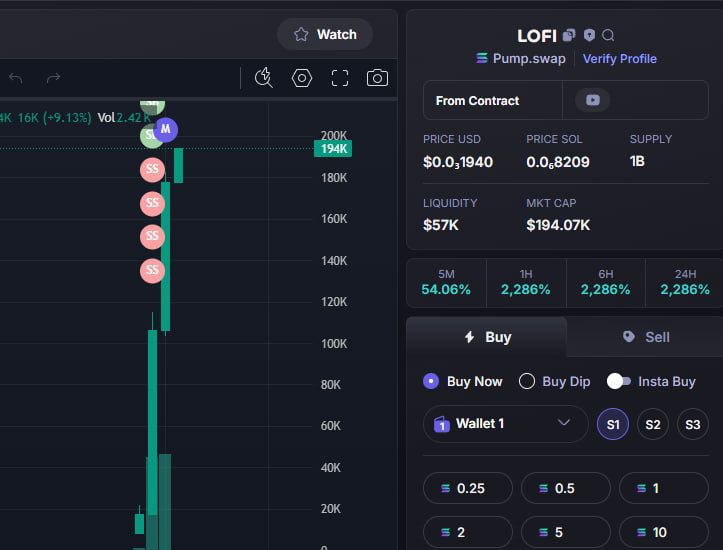Redo the chart action

pyautogui.click(x=53, y=78)
